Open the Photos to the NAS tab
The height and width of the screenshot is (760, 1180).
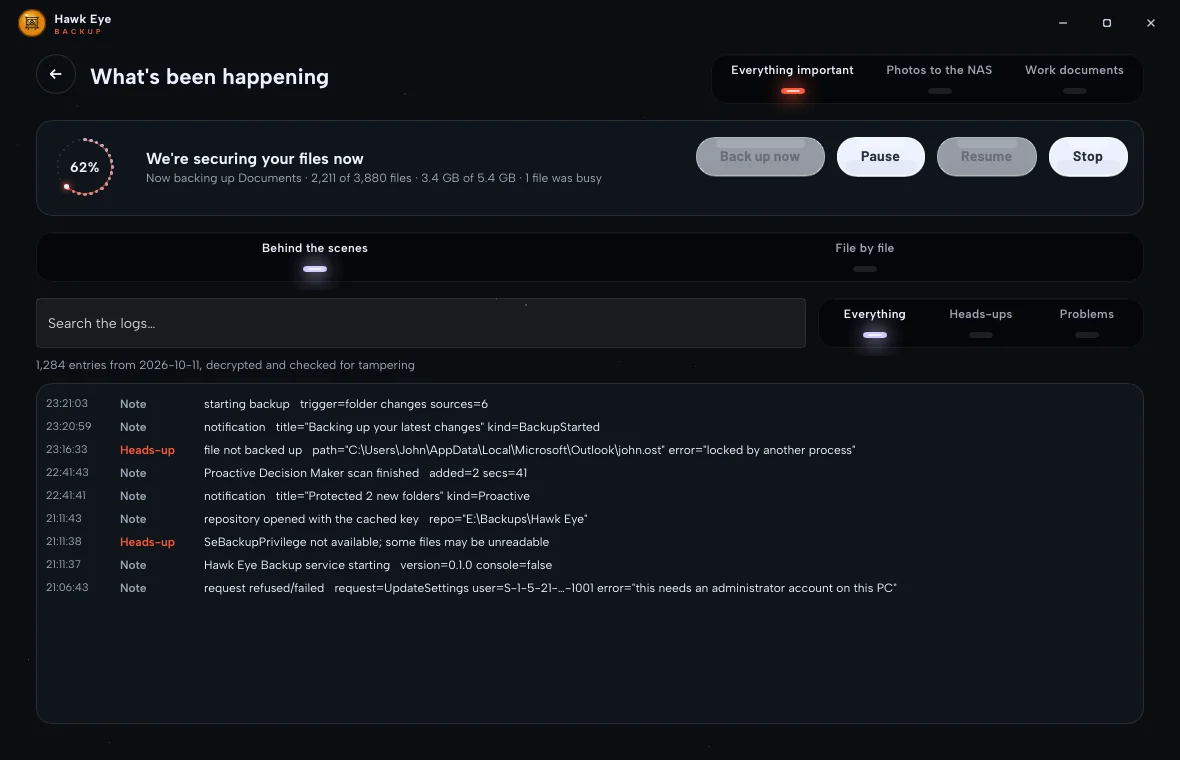click(939, 78)
